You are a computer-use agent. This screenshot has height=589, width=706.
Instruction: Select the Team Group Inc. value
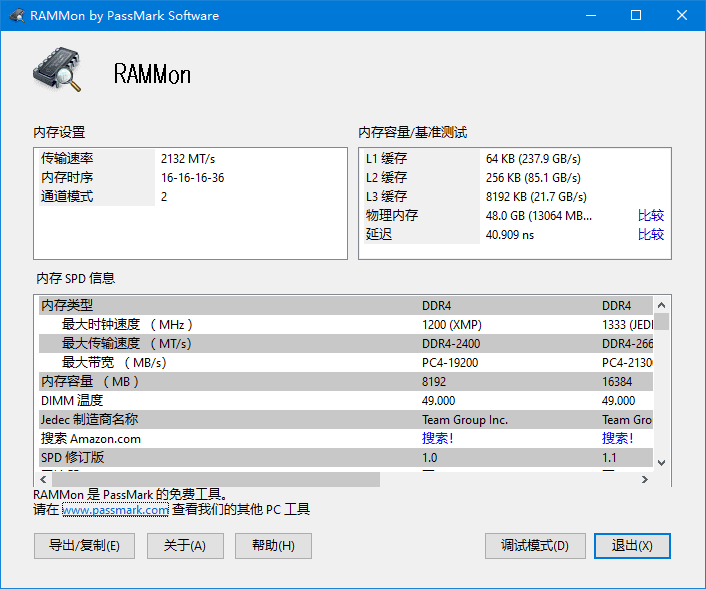(x=465, y=419)
